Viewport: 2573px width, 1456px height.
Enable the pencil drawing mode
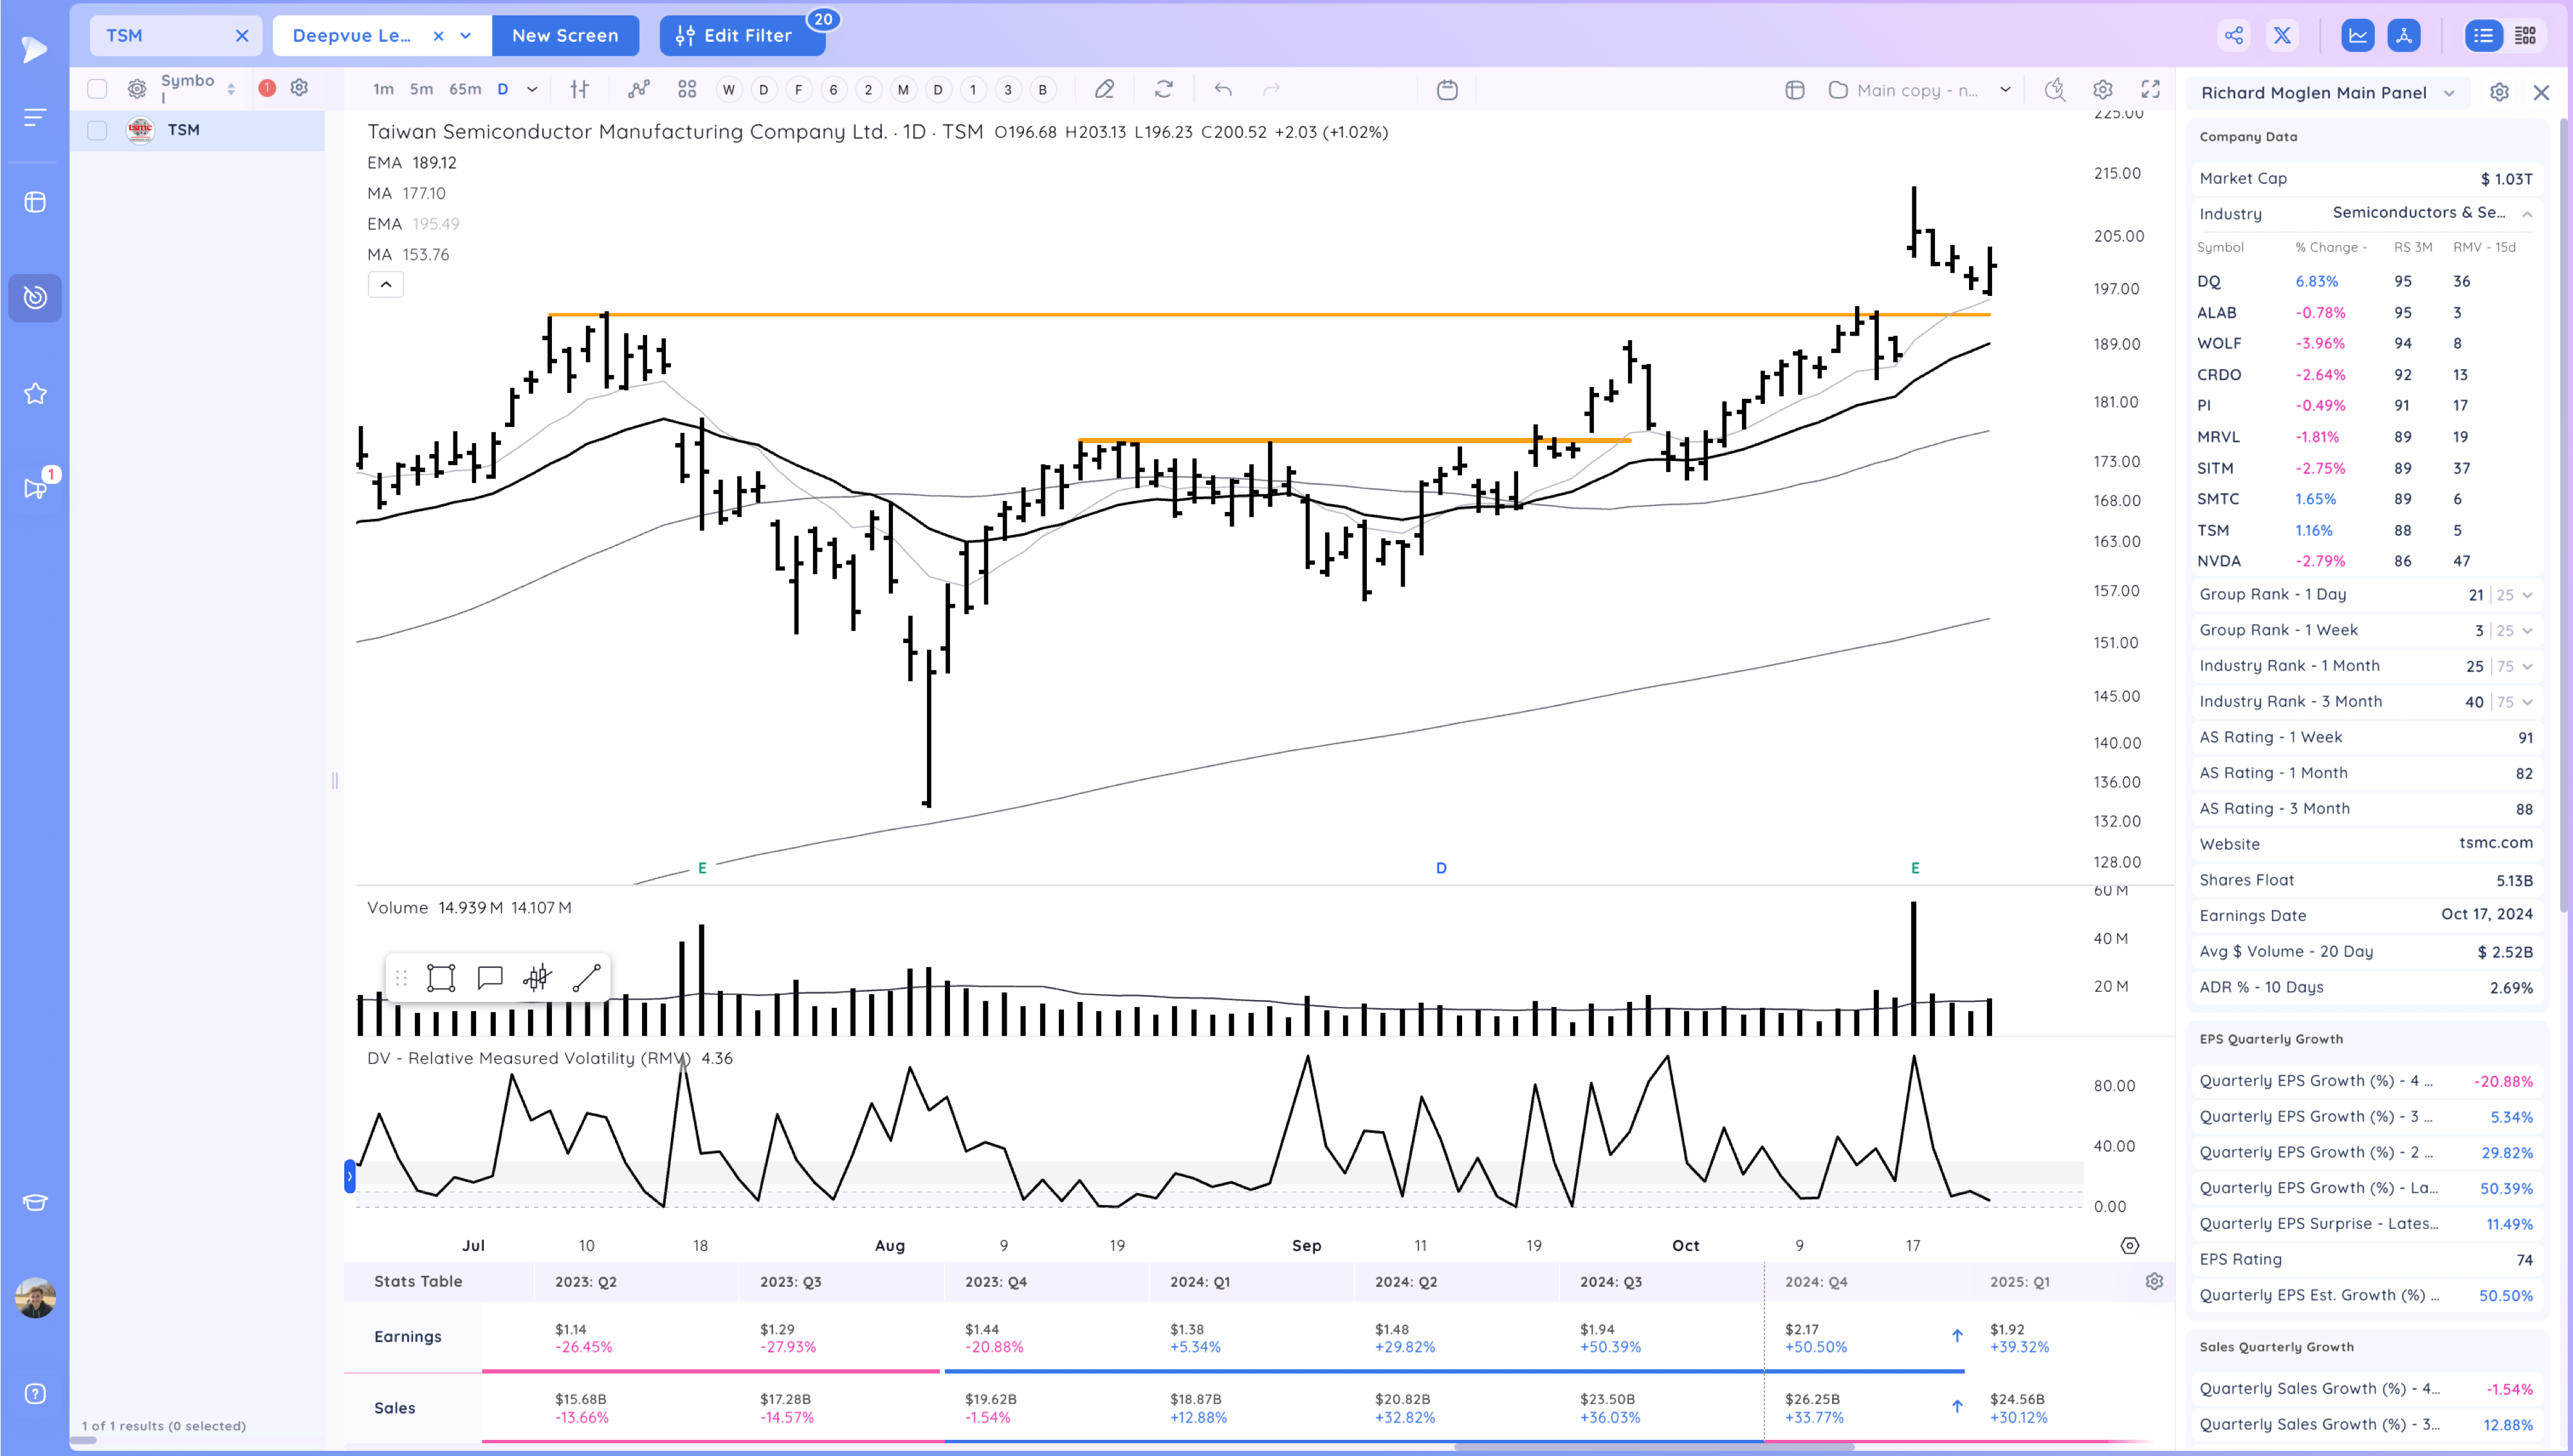point(1104,89)
